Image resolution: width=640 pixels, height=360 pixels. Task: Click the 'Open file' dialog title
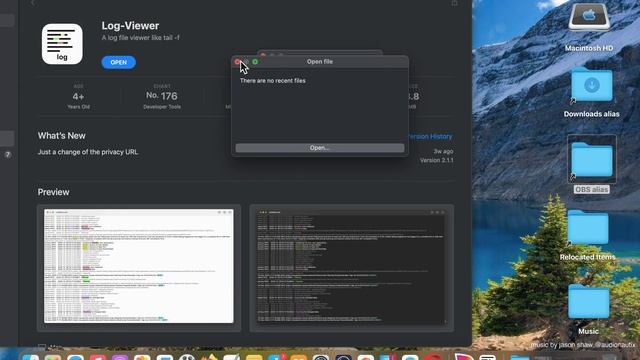(320, 62)
